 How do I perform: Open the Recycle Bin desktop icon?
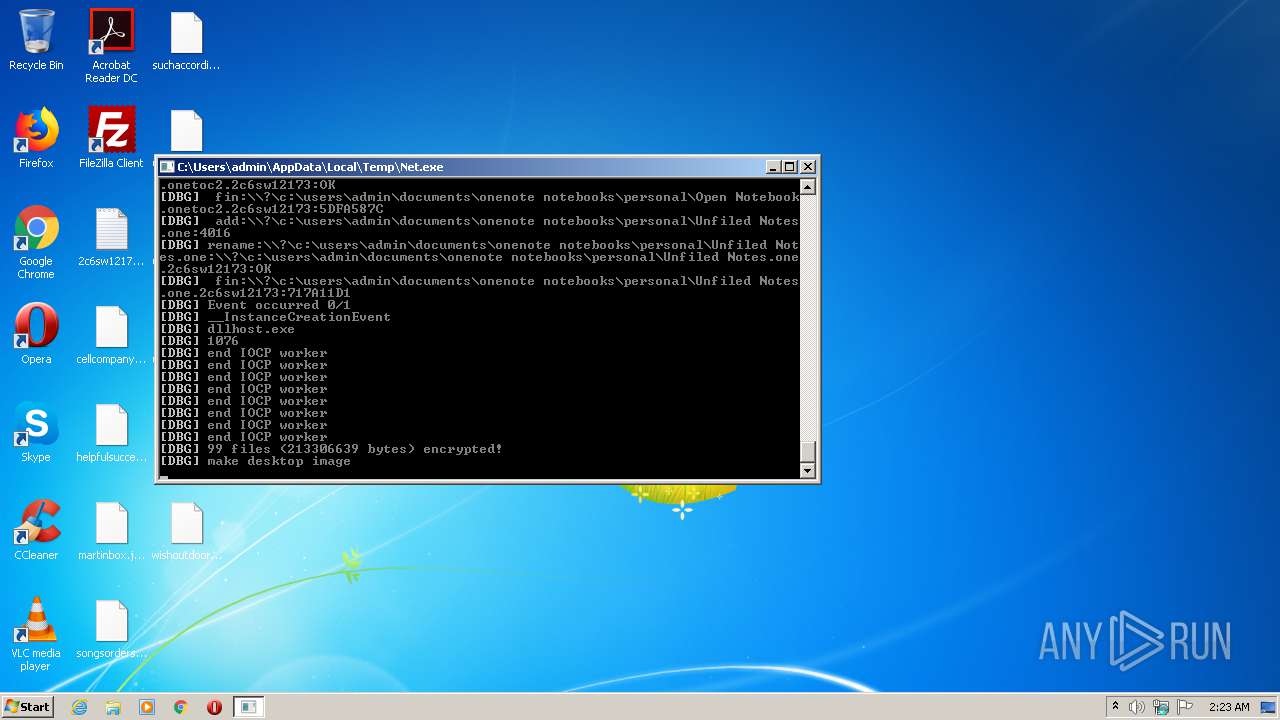point(36,41)
